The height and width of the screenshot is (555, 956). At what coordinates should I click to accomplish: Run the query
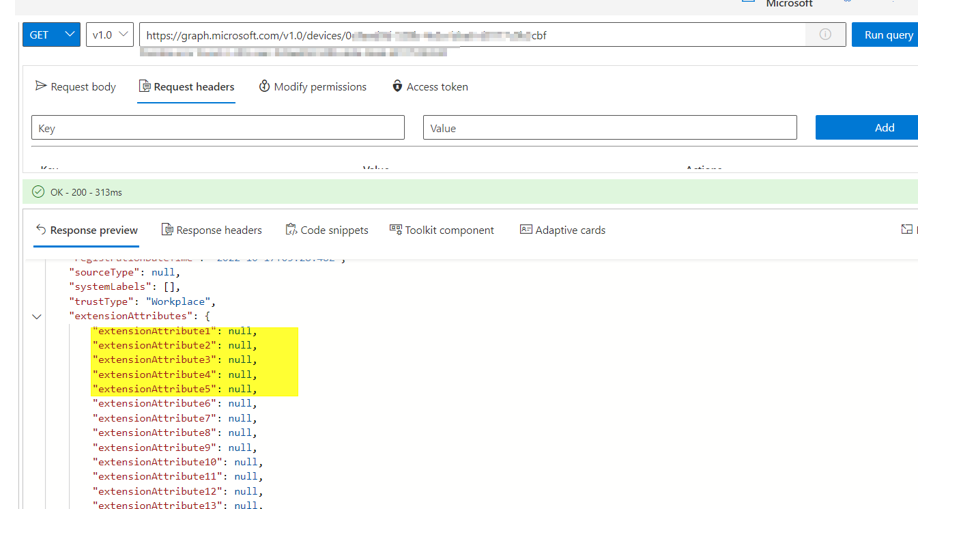[885, 35]
